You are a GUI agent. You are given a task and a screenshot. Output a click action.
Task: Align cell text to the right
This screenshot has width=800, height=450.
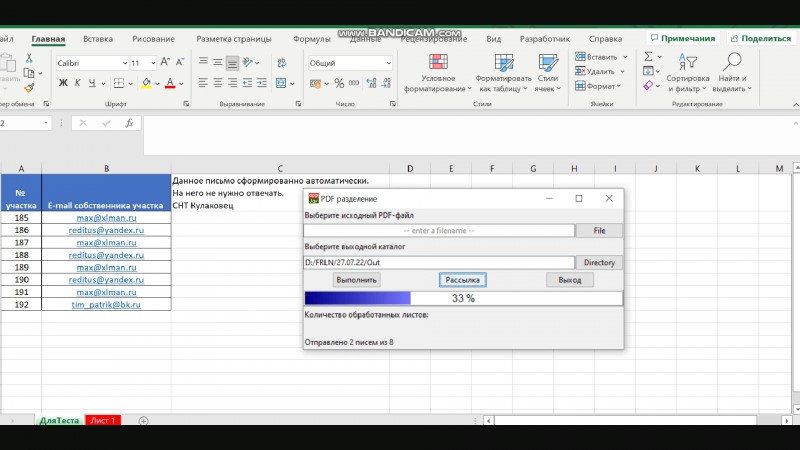click(233, 83)
